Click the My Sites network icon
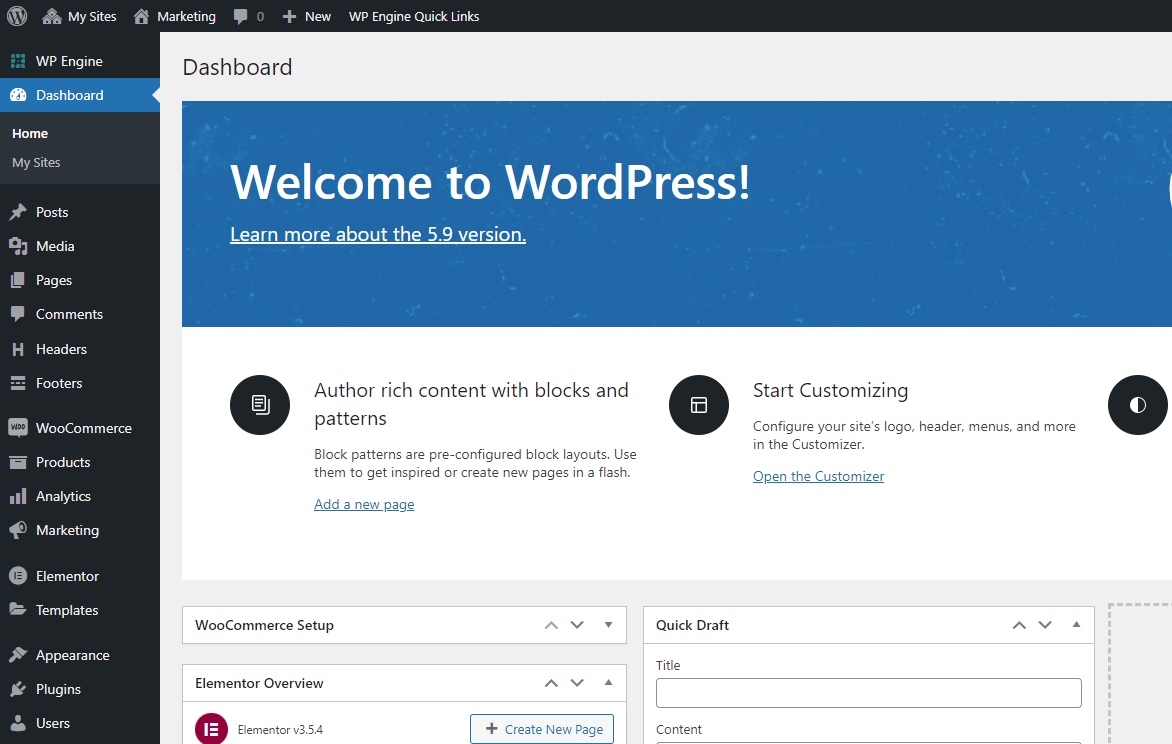The height and width of the screenshot is (744, 1172). click(x=52, y=16)
